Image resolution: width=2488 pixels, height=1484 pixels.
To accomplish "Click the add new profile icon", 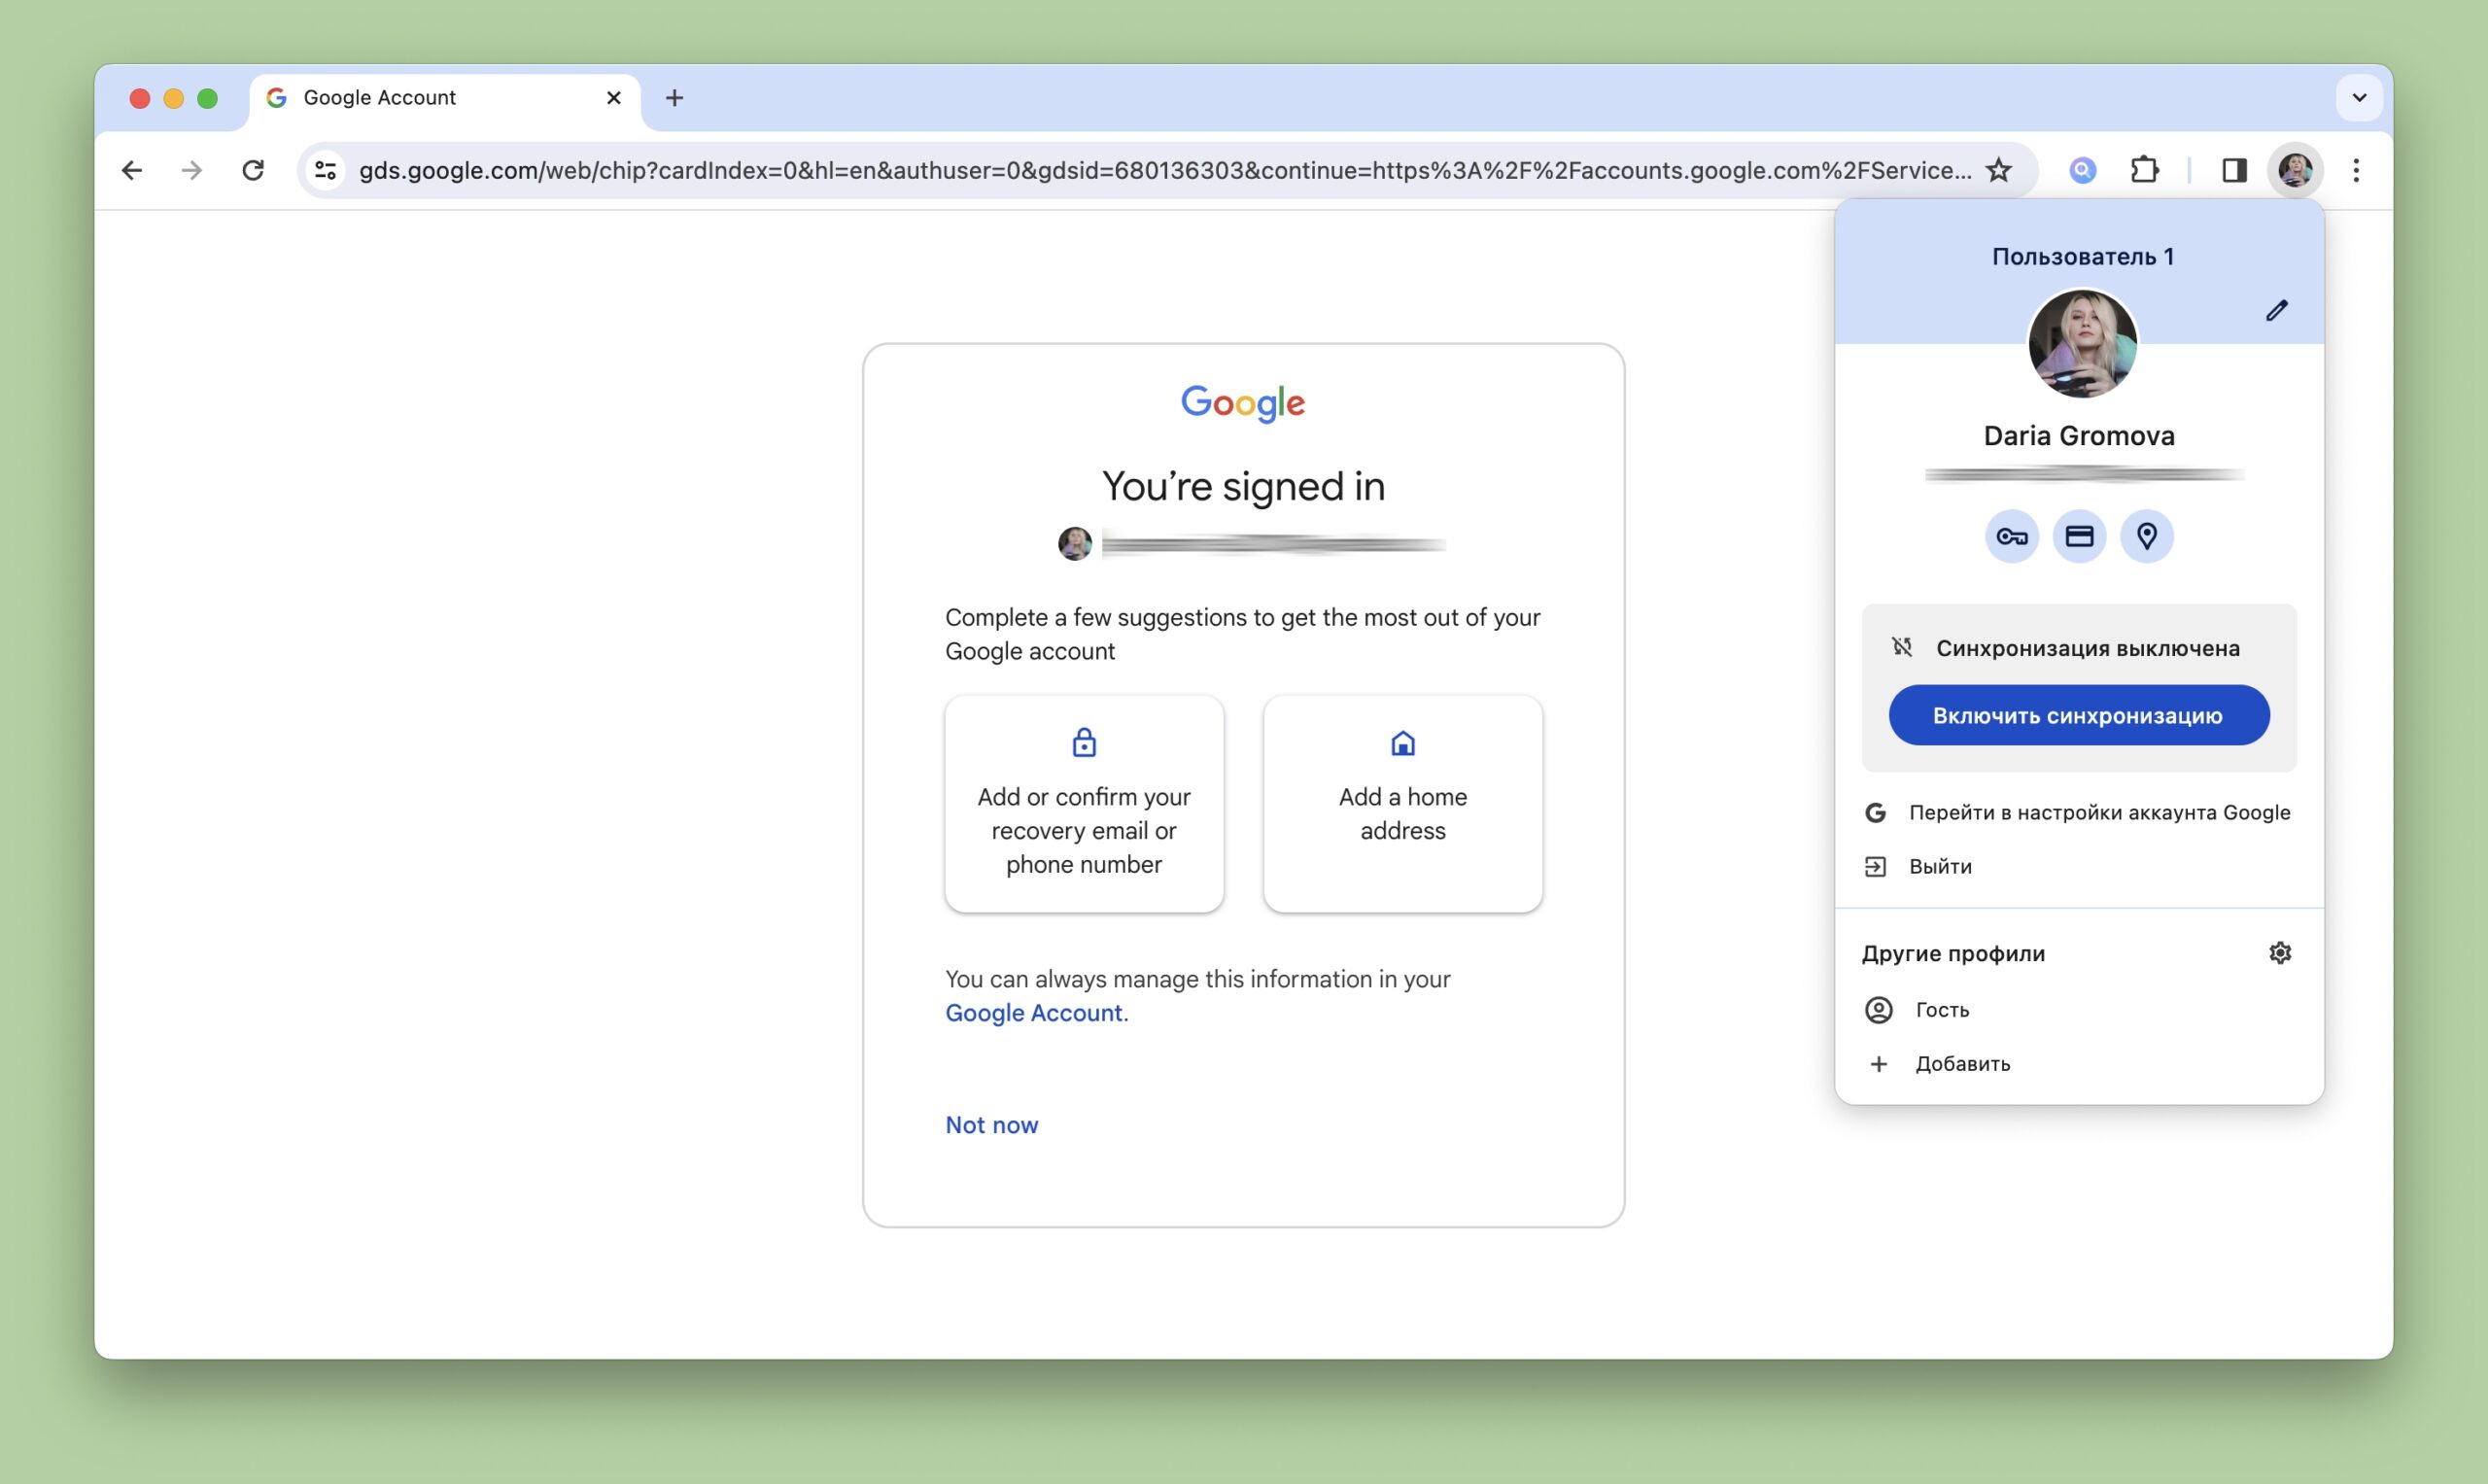I will click(1879, 1062).
